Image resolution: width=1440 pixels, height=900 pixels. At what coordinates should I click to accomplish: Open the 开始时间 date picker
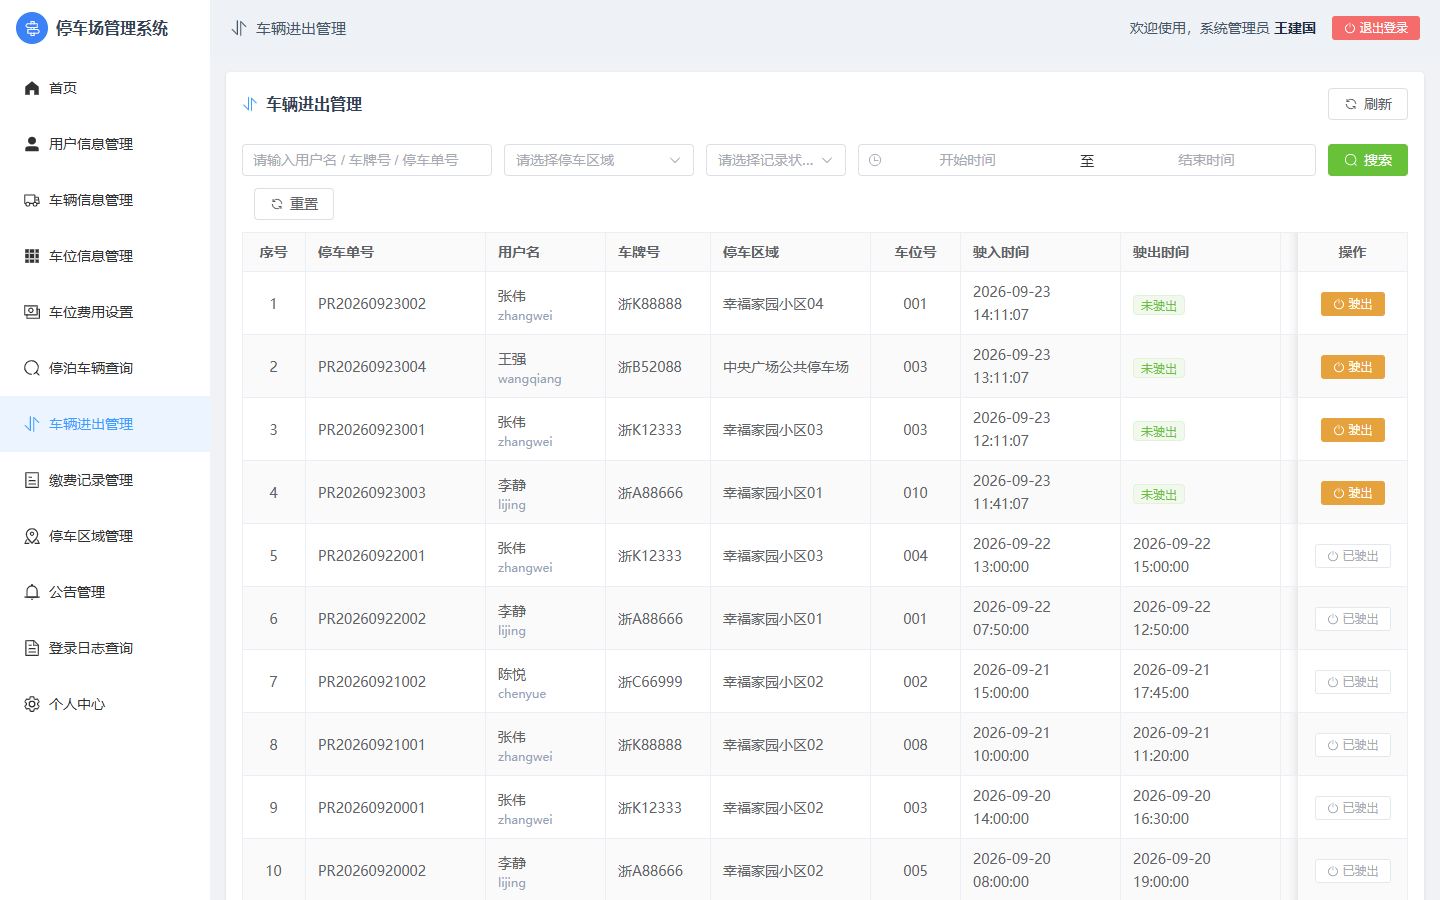[x=967, y=160]
